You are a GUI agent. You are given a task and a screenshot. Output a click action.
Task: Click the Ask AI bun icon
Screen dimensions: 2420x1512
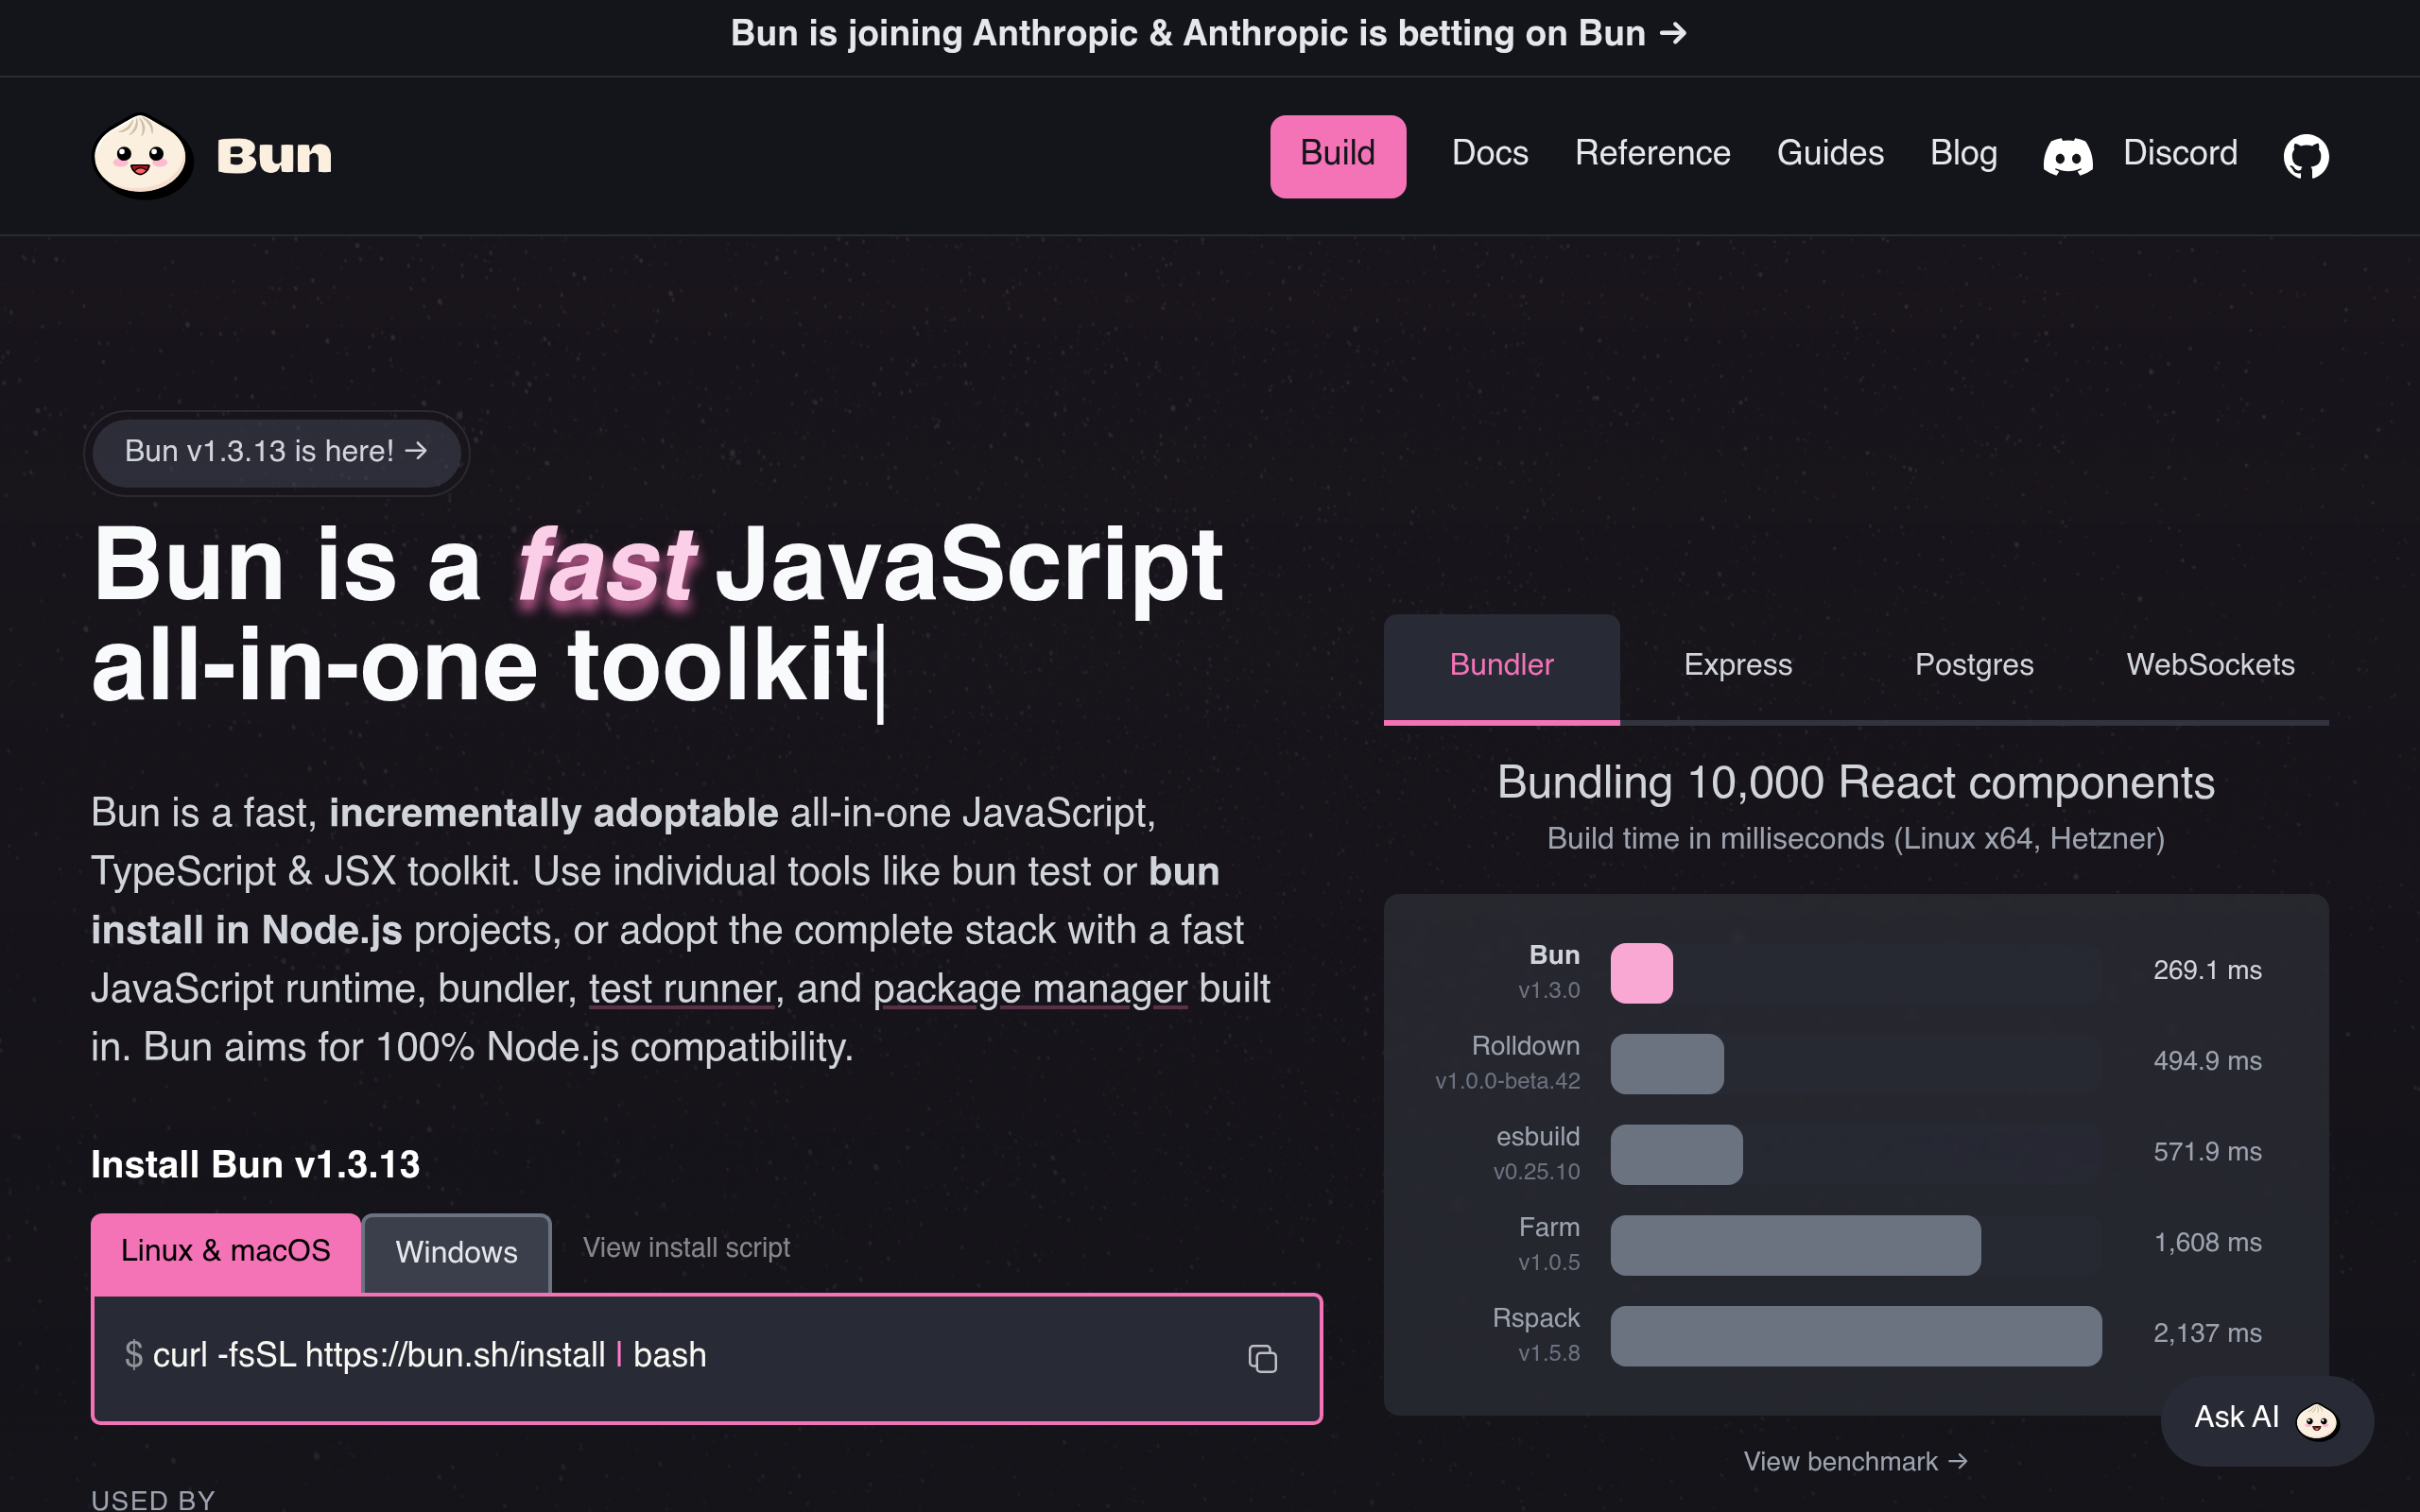coord(2316,1420)
